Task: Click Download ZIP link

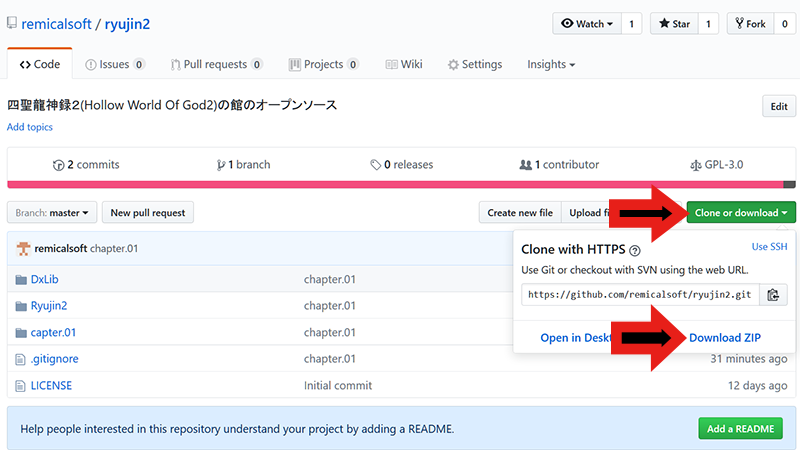Action: pyautogui.click(x=725, y=338)
